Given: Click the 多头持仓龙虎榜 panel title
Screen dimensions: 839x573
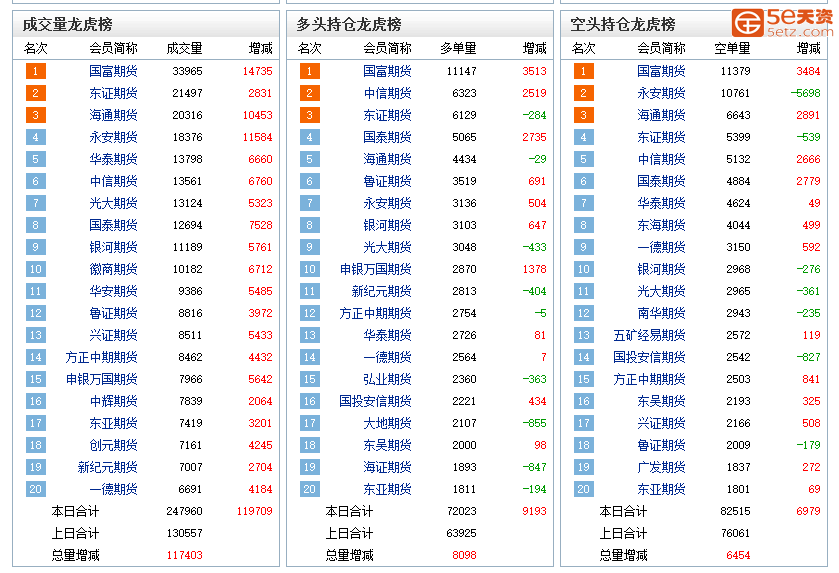Looking at the screenshot, I should (348, 25).
